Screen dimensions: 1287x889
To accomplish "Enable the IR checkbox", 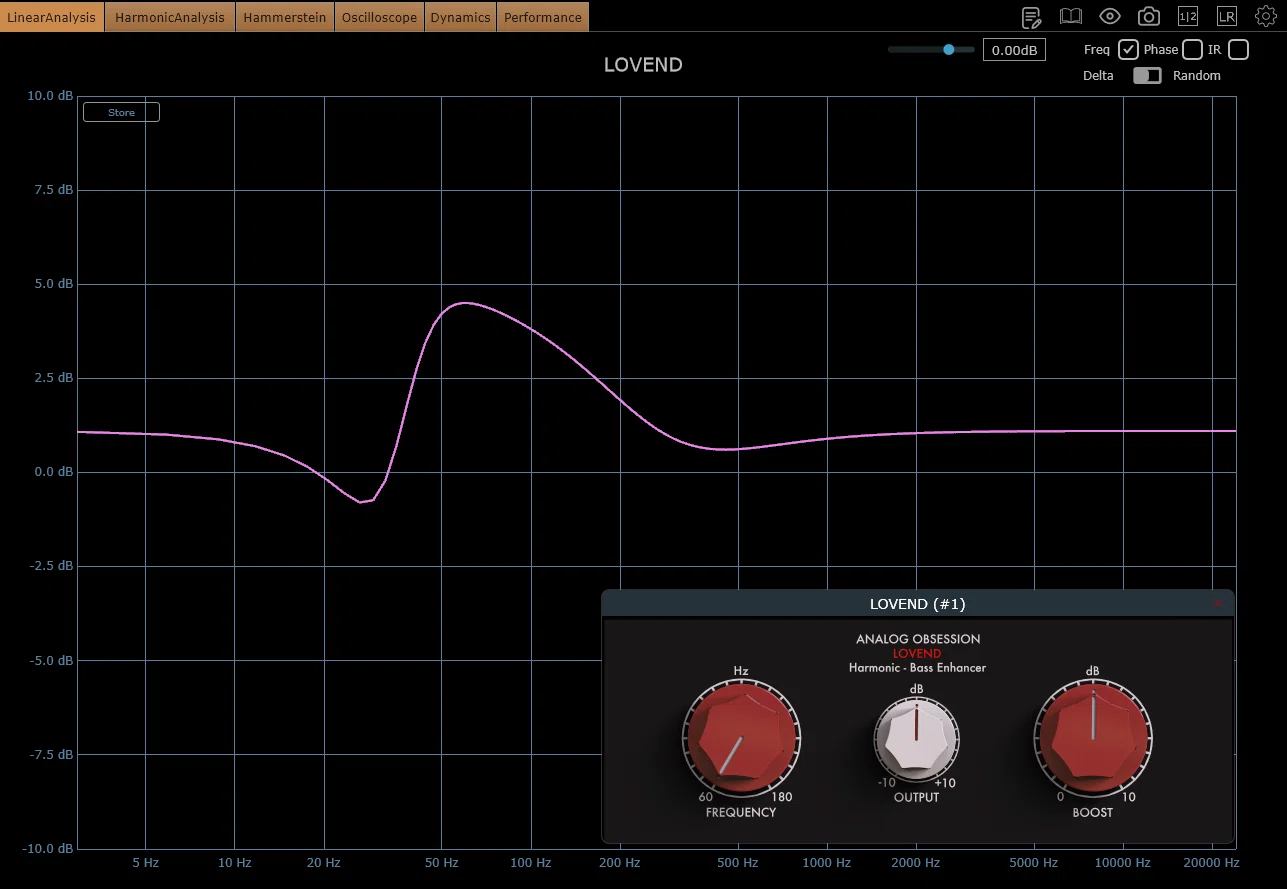I will (1238, 49).
